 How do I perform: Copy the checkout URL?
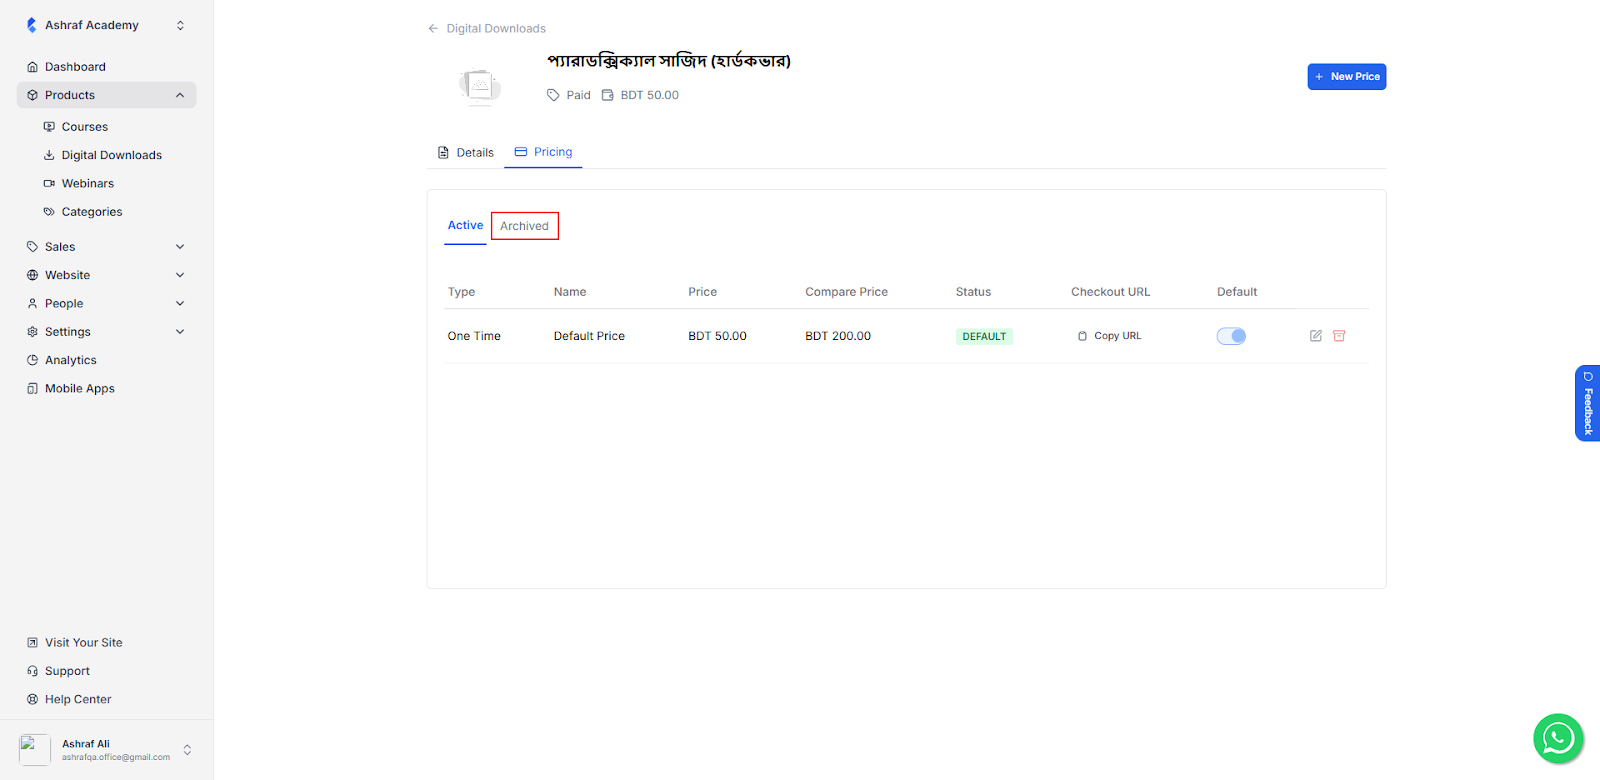click(1109, 336)
